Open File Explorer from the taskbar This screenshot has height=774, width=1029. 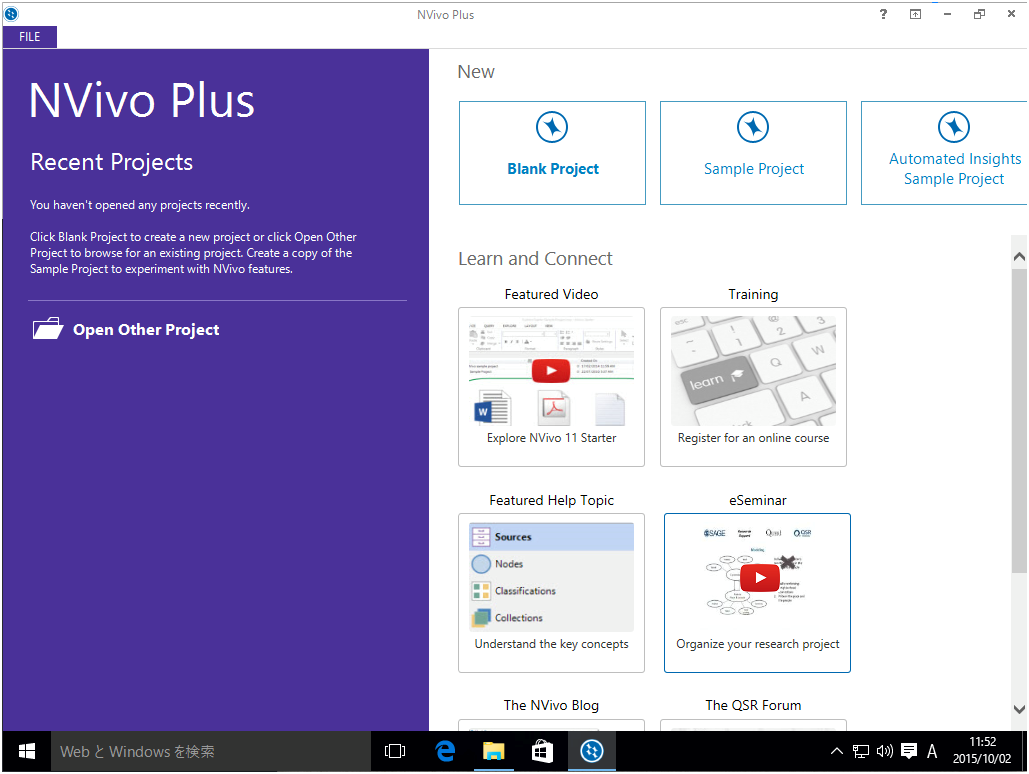[x=494, y=751]
